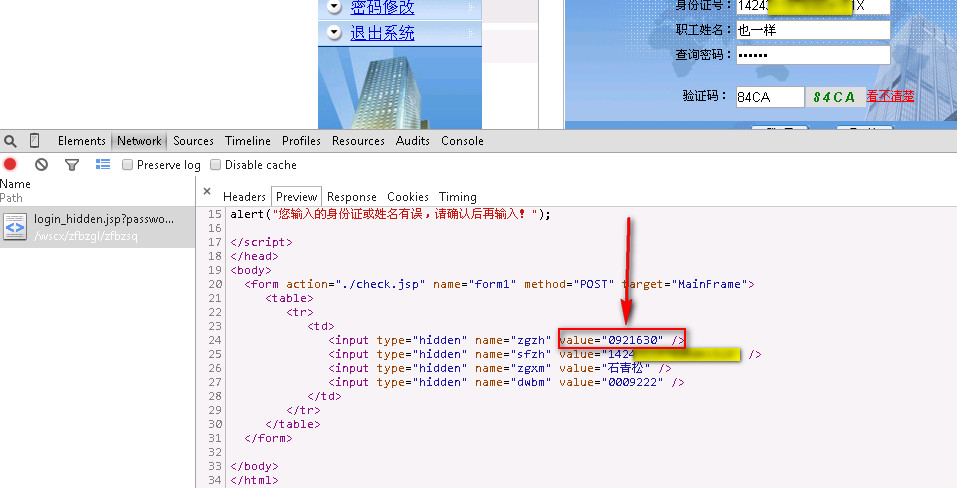This screenshot has height=488, width=957.
Task: Open the Audits panel tab
Action: click(x=413, y=141)
